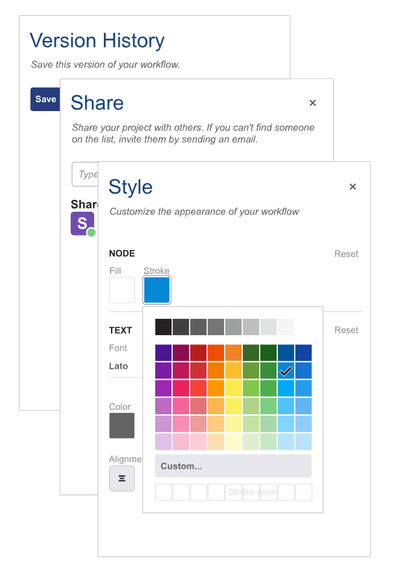Open the Custom... color option
This screenshot has width=400, height=578.
click(x=233, y=466)
